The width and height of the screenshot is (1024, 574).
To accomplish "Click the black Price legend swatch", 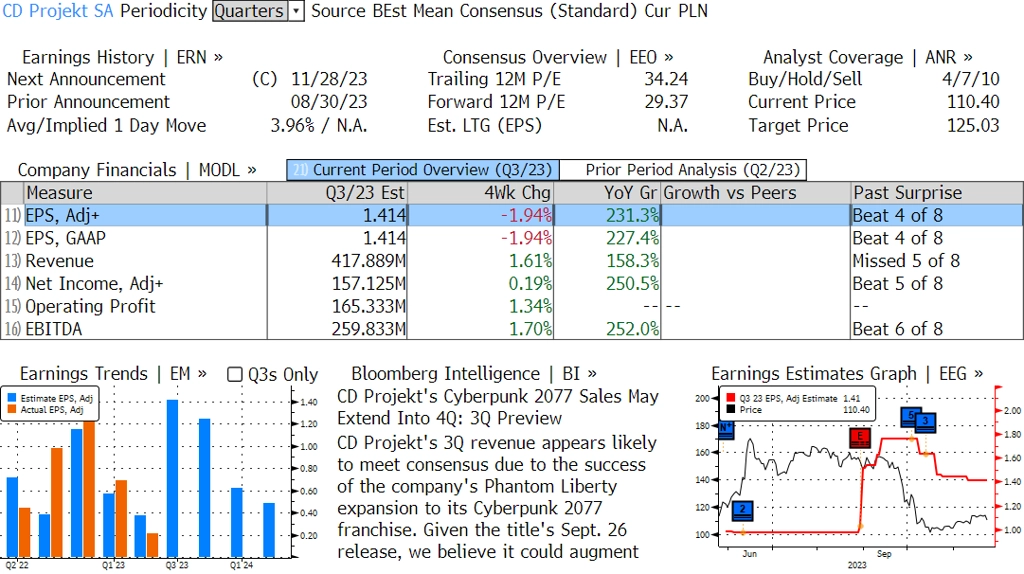I will pos(730,409).
